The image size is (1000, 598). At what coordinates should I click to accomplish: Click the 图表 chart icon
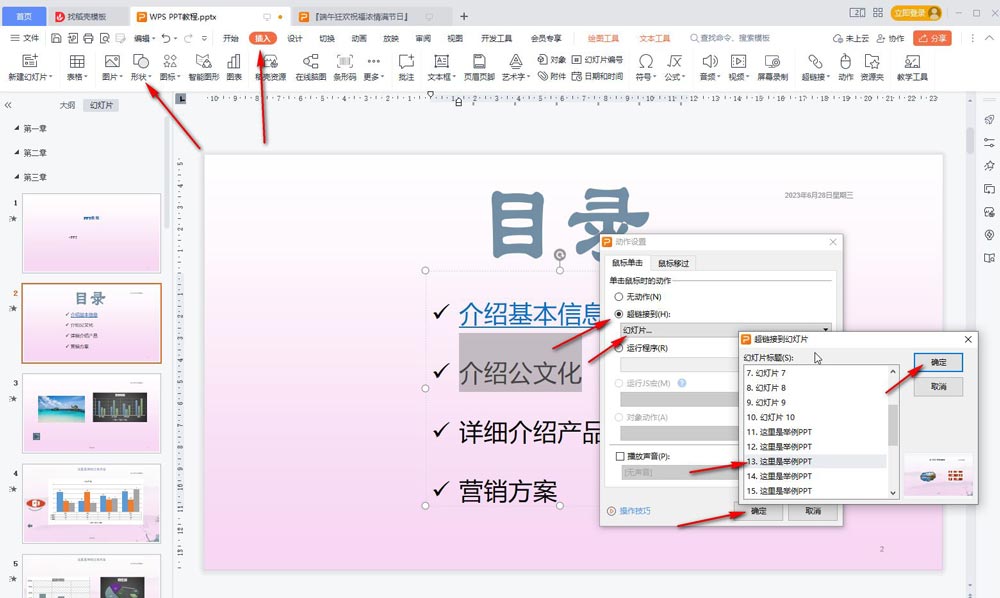pyautogui.click(x=234, y=61)
